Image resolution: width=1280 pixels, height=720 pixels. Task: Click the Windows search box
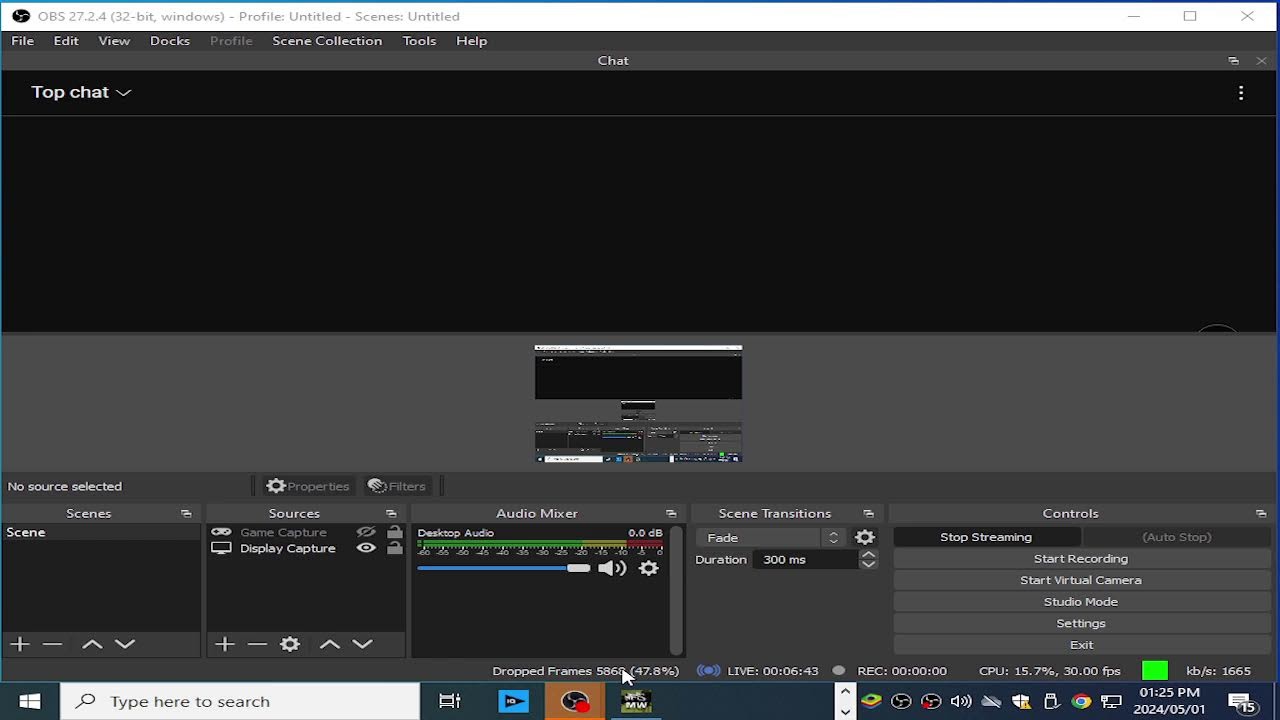click(240, 701)
